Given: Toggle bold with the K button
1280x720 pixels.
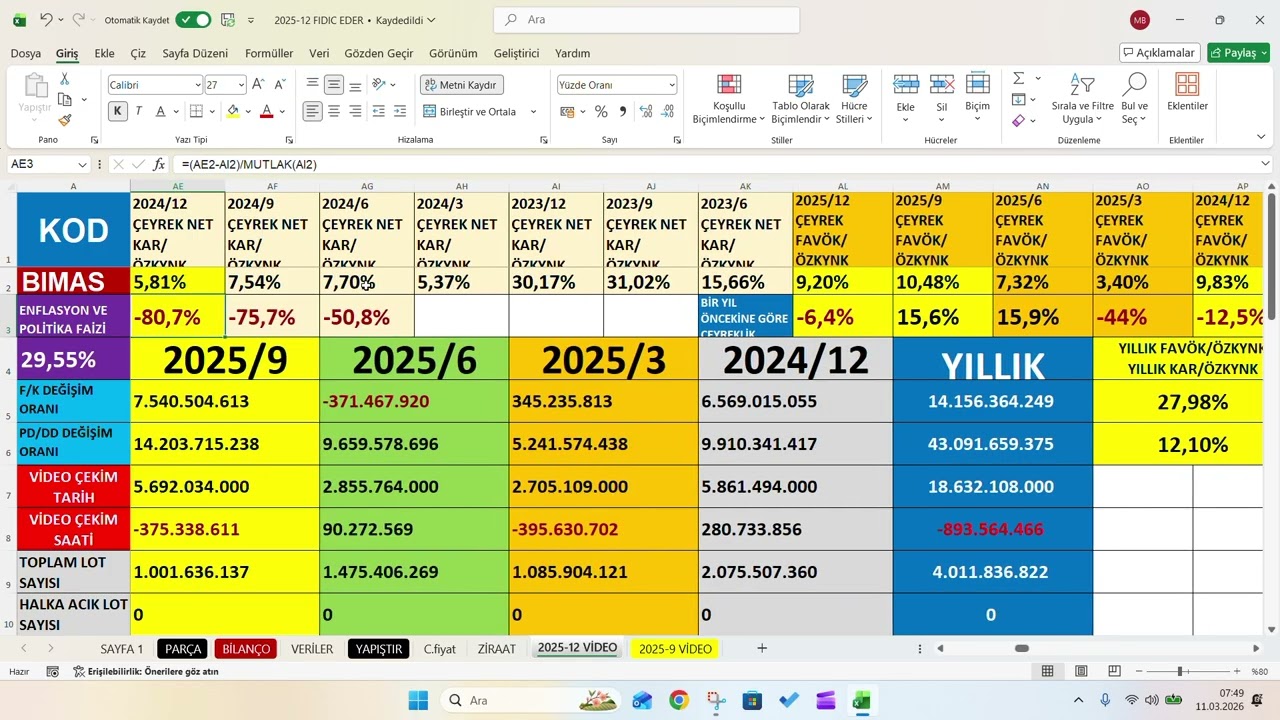Looking at the screenshot, I should click(x=118, y=111).
